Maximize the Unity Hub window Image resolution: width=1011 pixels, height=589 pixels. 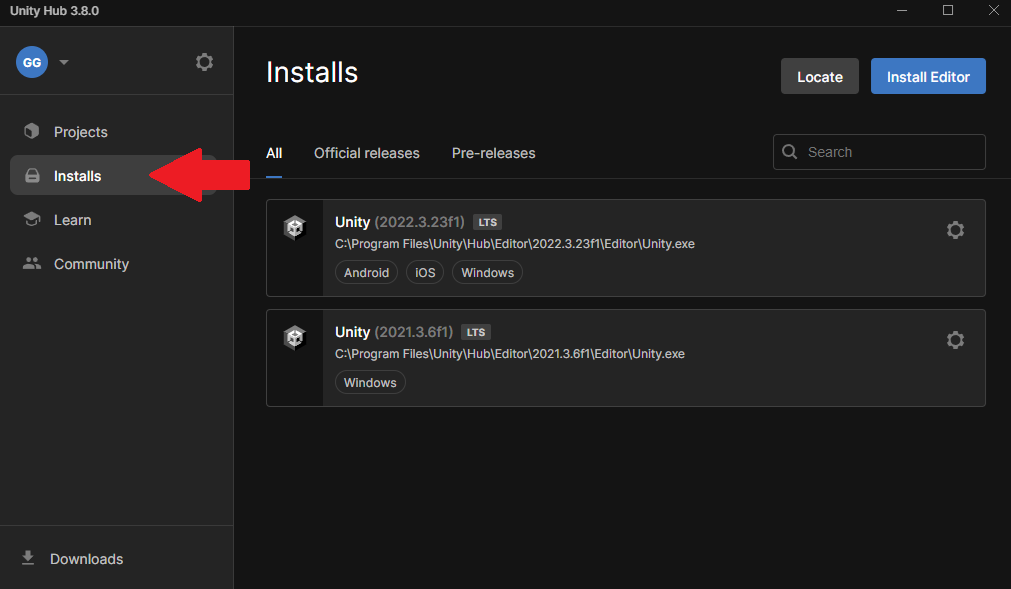point(948,10)
